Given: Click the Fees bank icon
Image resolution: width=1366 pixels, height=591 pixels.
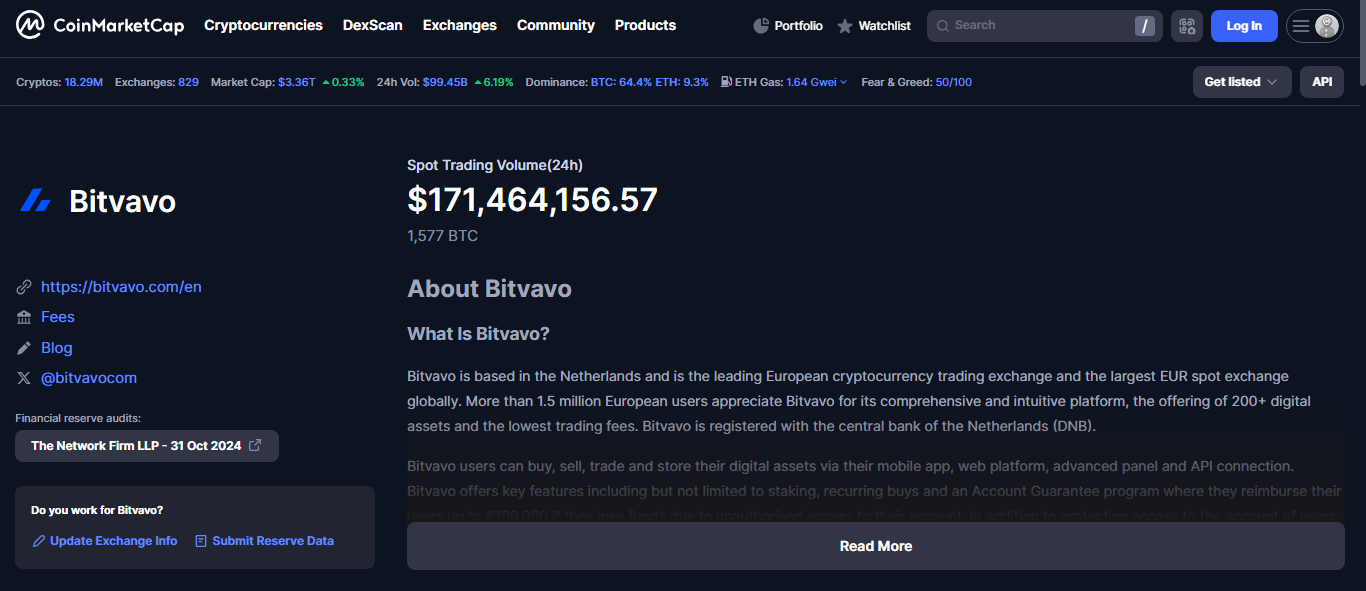Looking at the screenshot, I should click(x=24, y=317).
